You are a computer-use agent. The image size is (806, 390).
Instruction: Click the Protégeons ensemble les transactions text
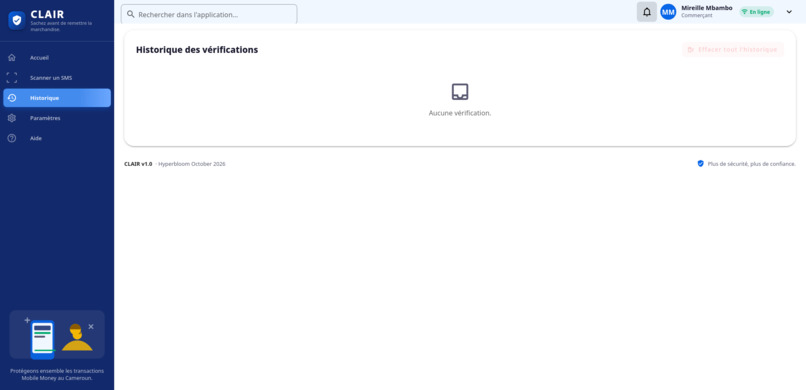pyautogui.click(x=57, y=374)
